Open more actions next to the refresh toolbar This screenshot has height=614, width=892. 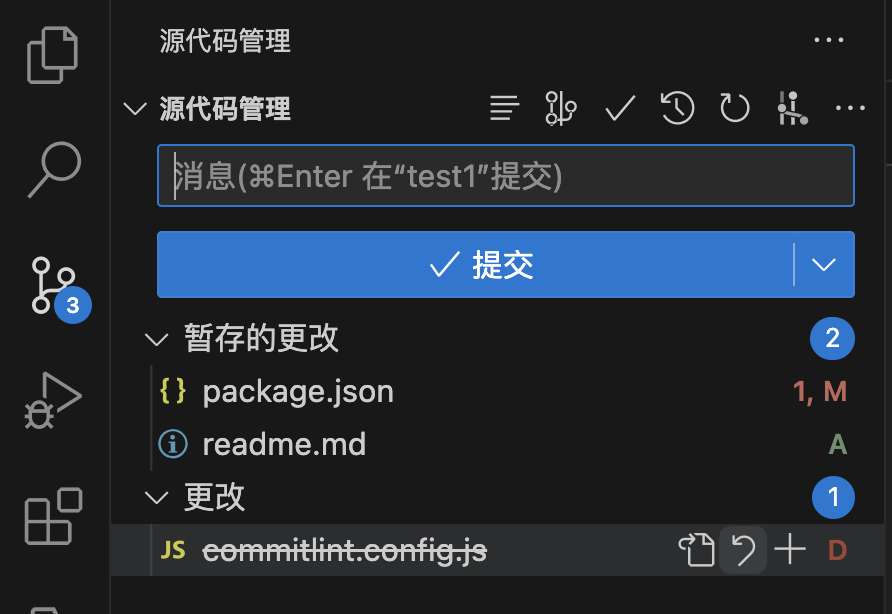850,108
